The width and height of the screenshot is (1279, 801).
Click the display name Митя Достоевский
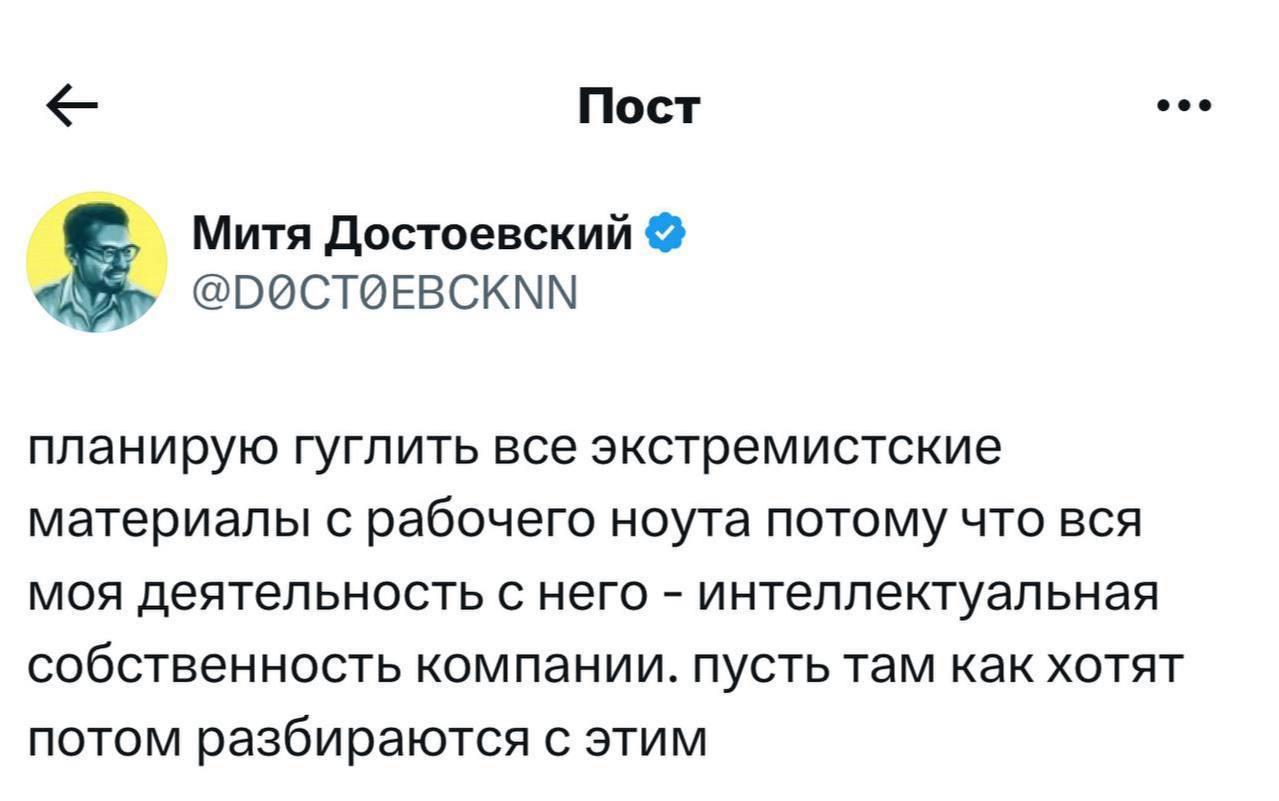point(412,236)
